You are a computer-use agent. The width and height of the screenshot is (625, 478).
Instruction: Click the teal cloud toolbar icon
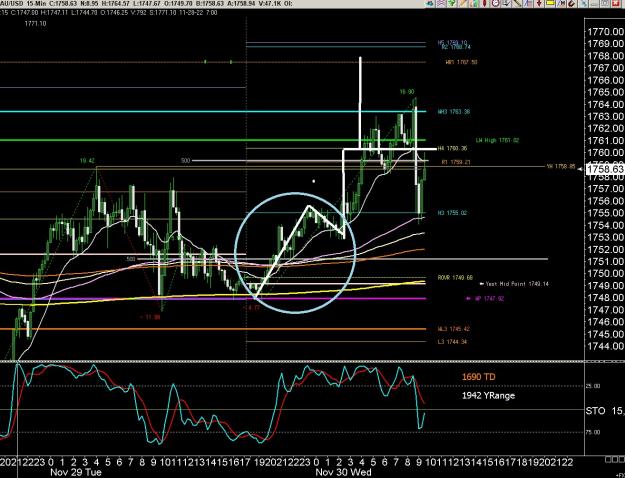tap(429, 3)
